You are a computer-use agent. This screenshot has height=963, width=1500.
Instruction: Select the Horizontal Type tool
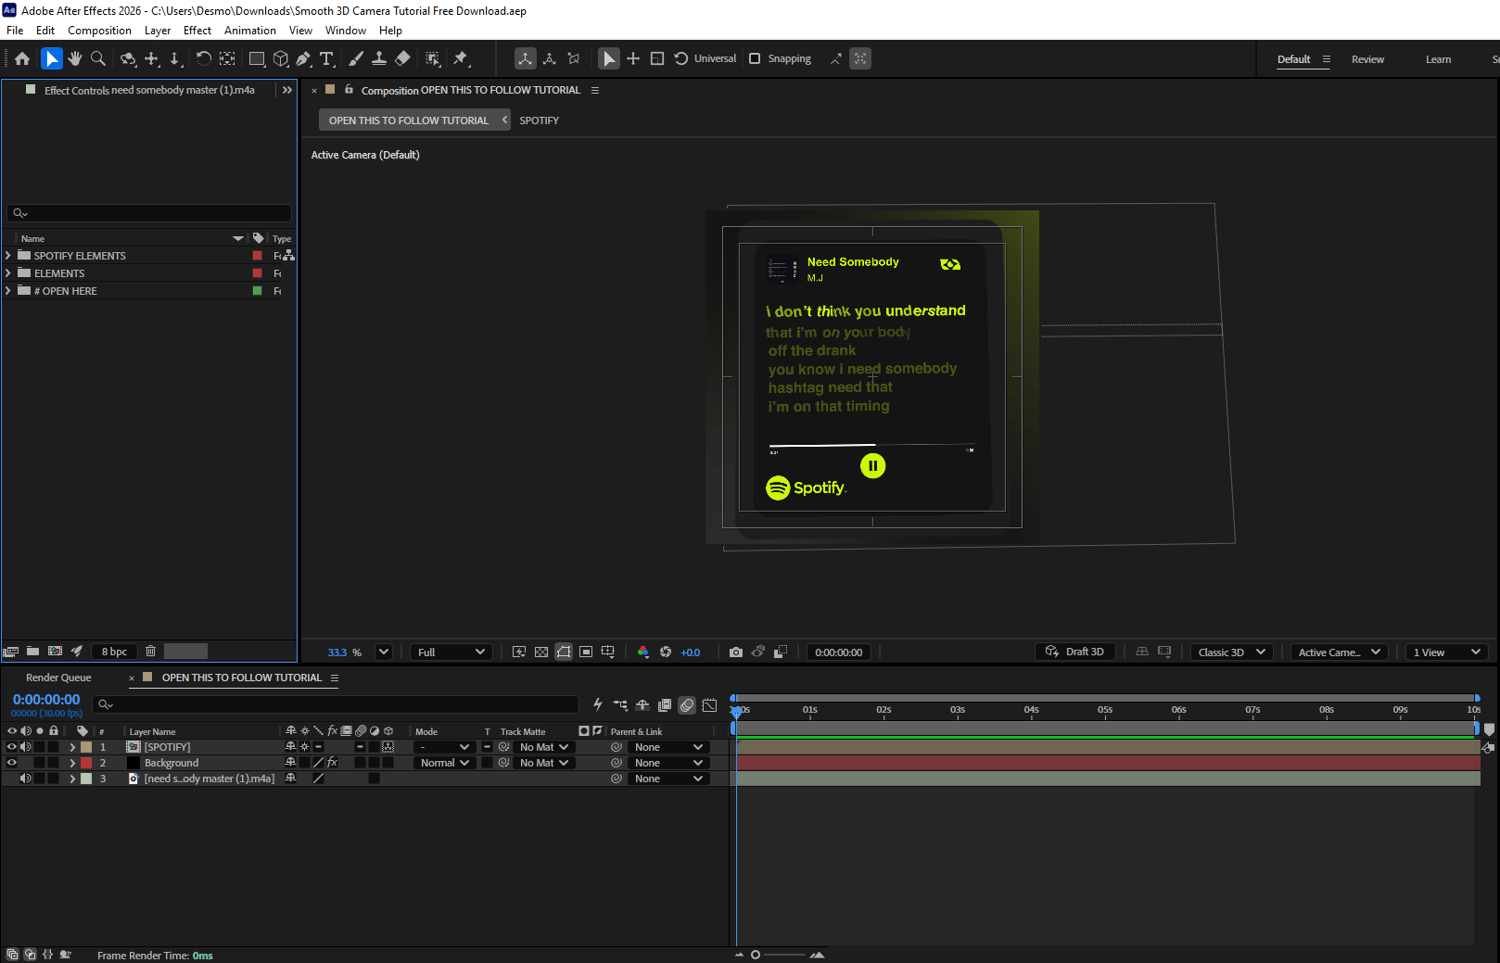(x=327, y=59)
